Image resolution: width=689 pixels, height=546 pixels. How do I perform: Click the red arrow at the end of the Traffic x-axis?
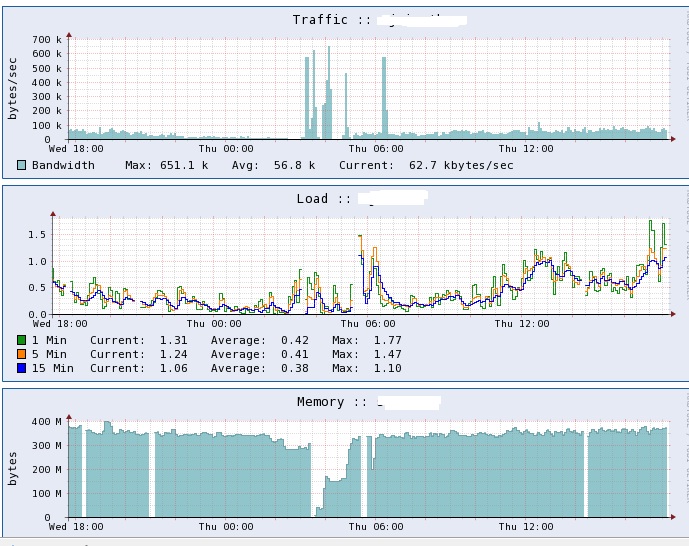pos(673,139)
